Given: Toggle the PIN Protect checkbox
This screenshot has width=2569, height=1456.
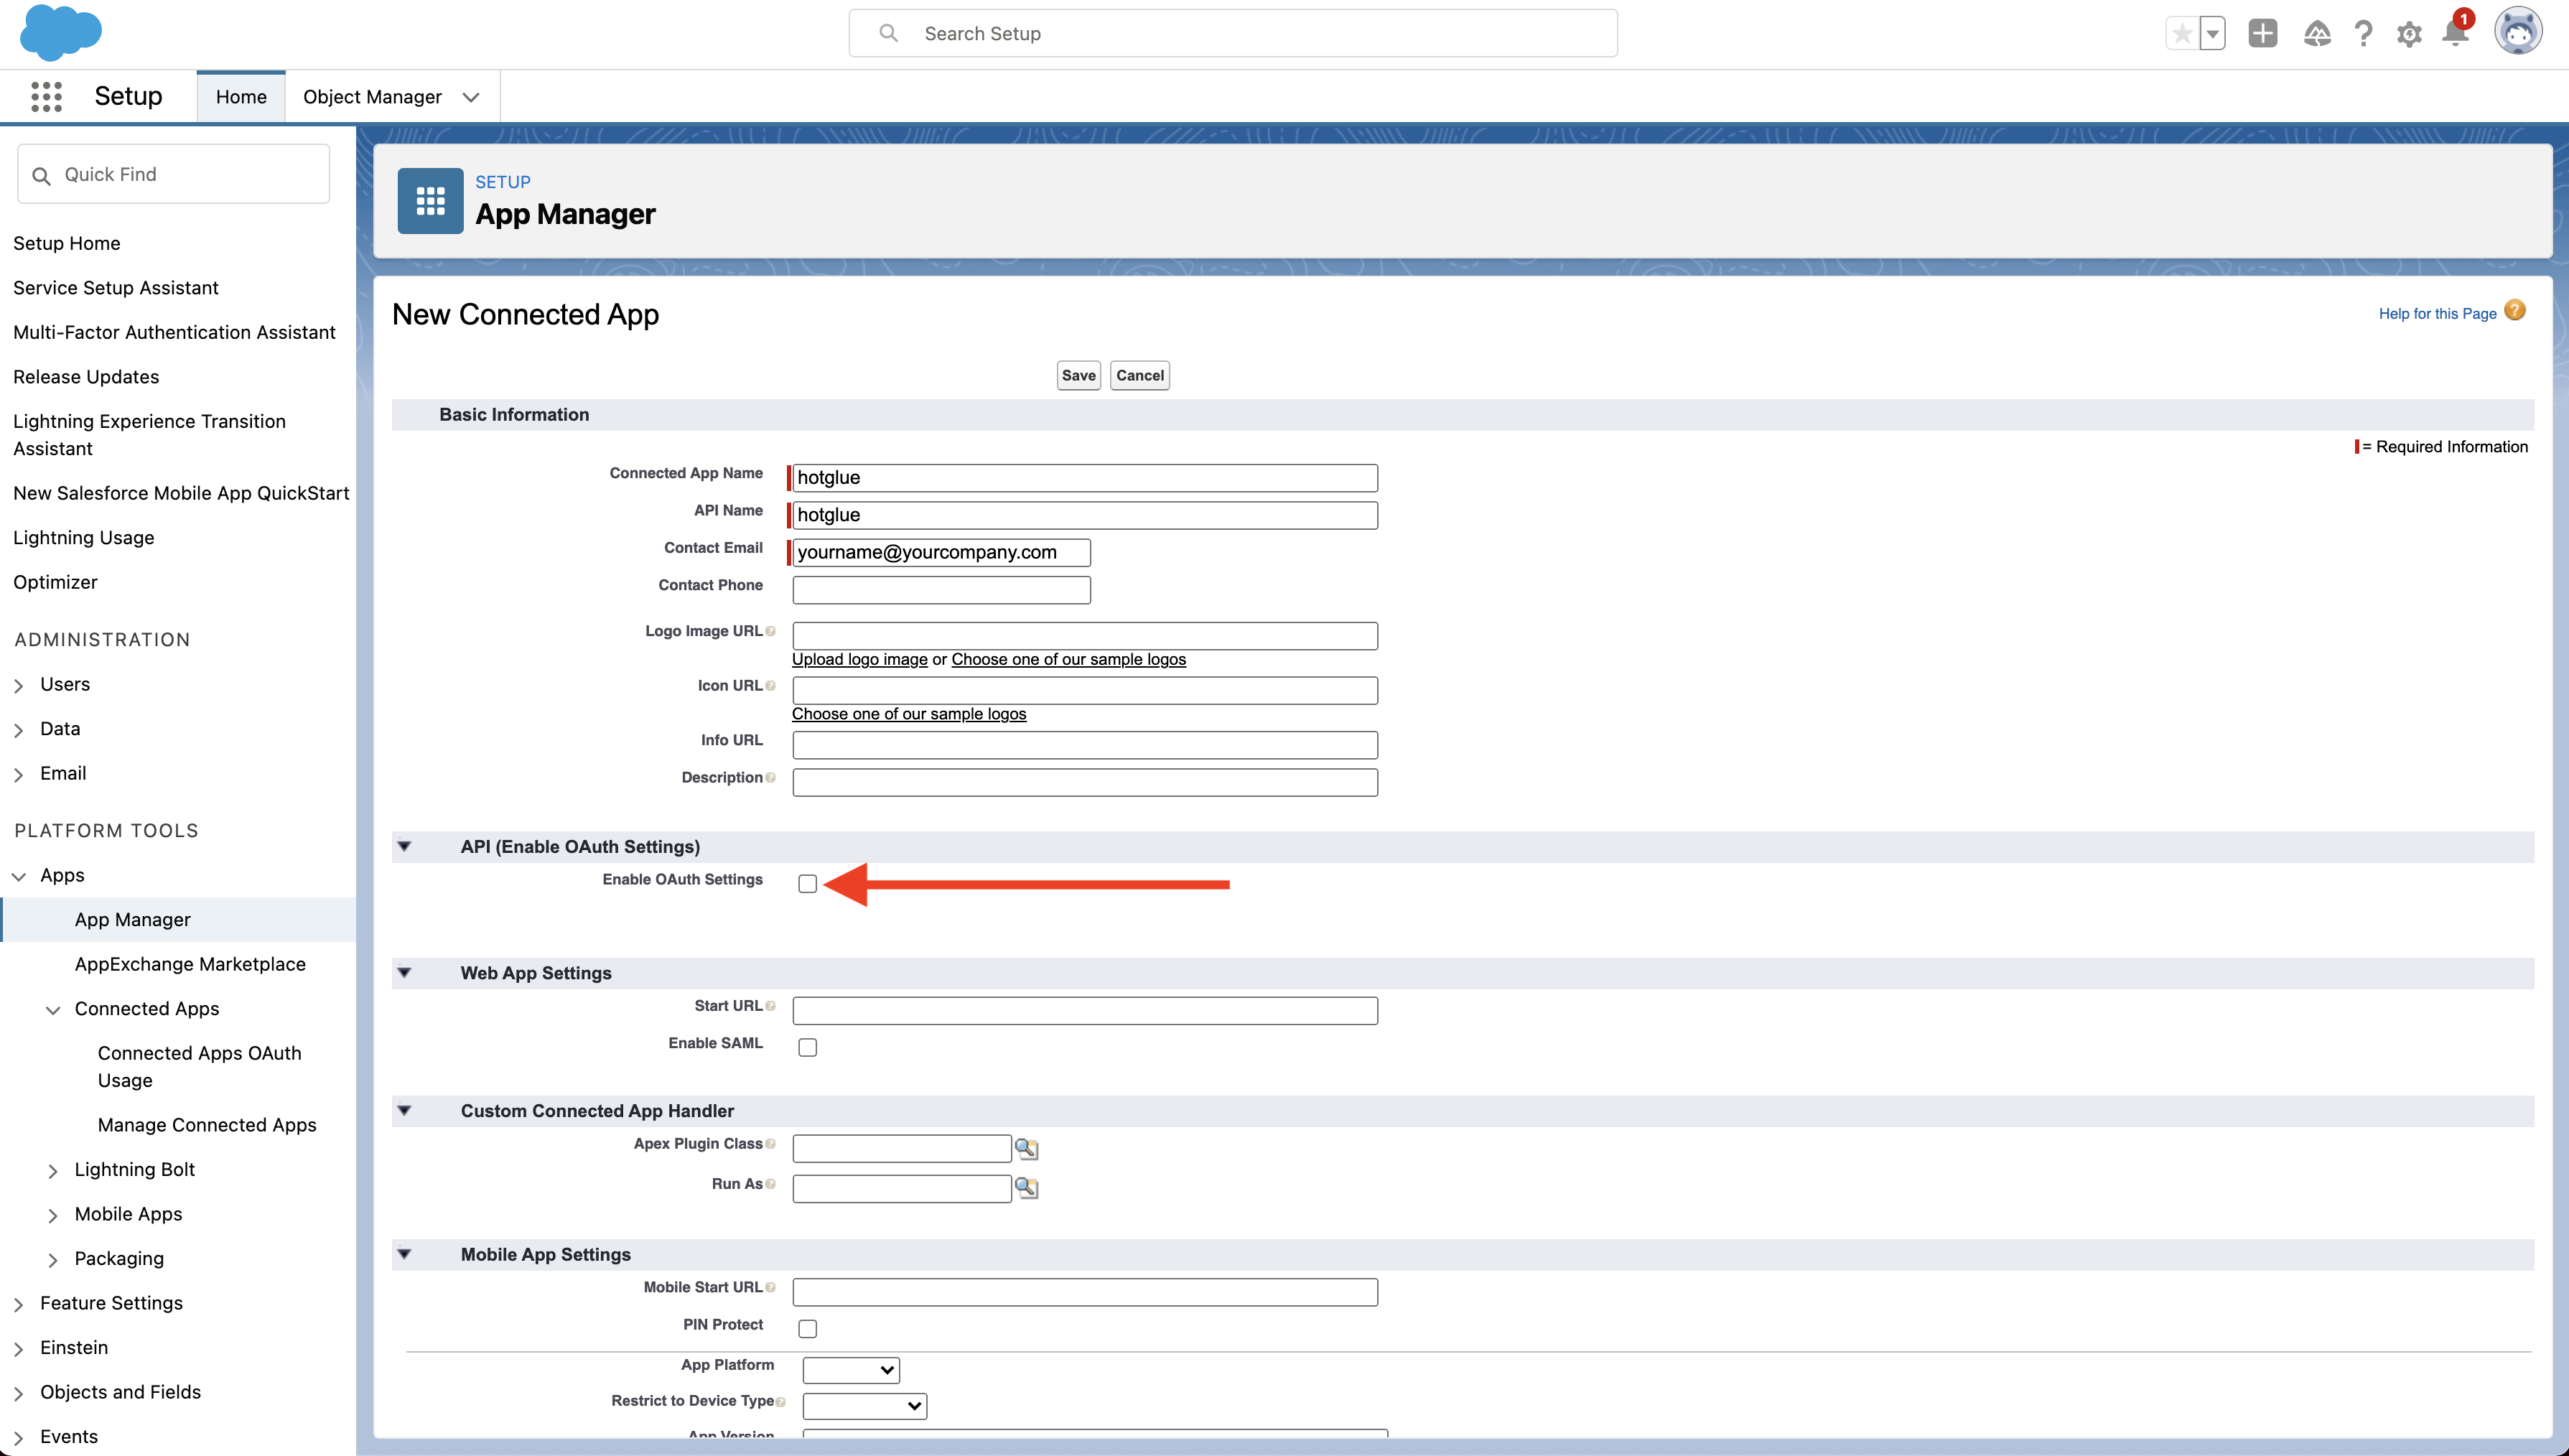Looking at the screenshot, I should coord(807,1328).
